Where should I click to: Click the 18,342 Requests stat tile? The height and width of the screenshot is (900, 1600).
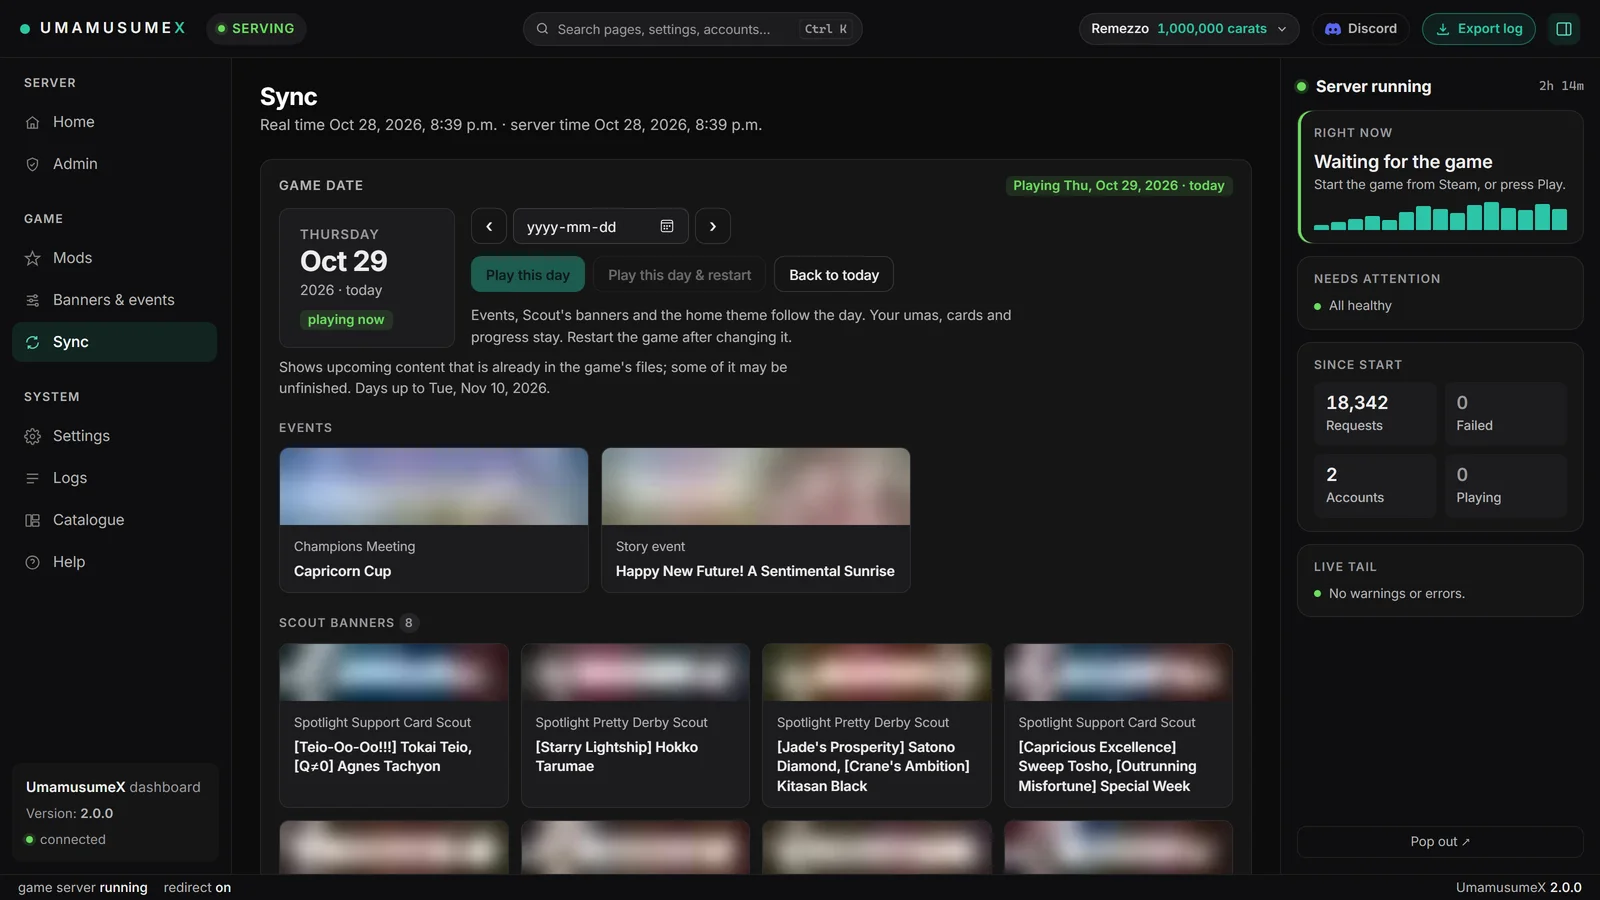[1375, 414]
